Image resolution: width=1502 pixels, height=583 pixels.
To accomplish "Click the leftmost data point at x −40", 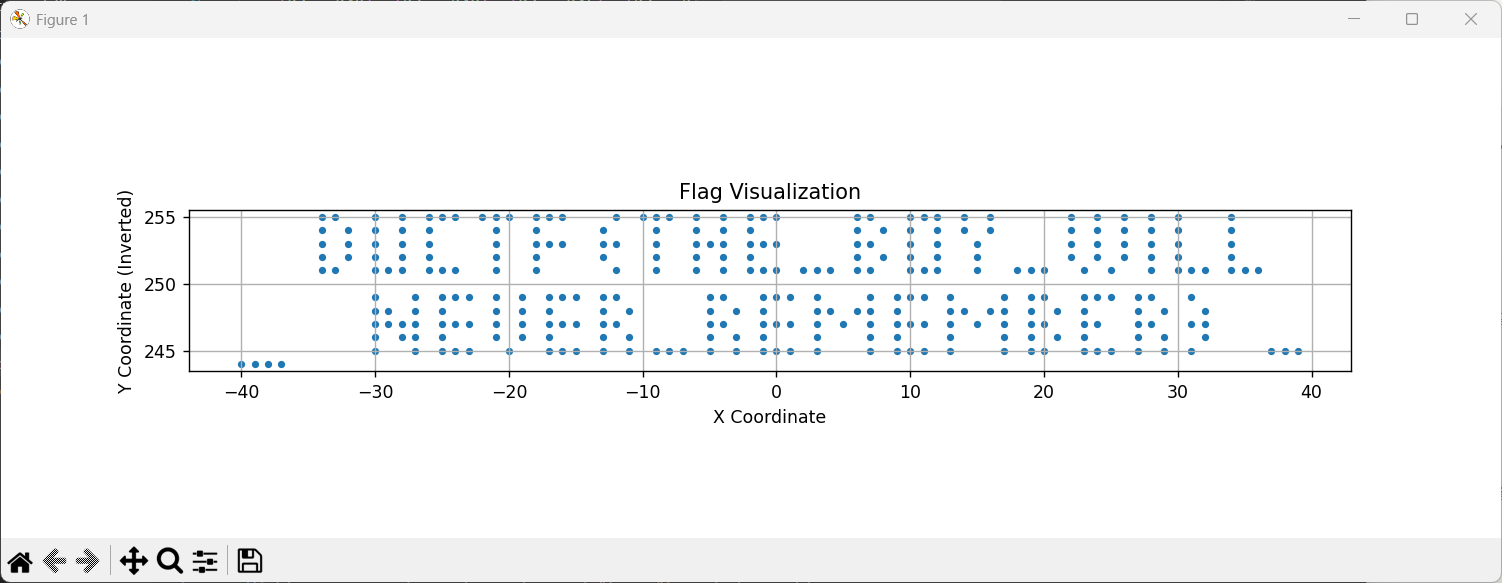I will tap(241, 364).
